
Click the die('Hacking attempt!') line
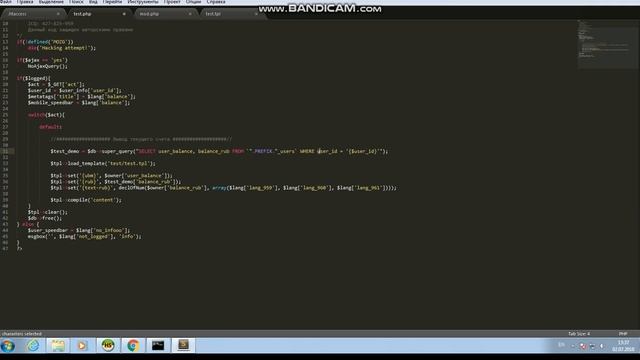click(62, 48)
